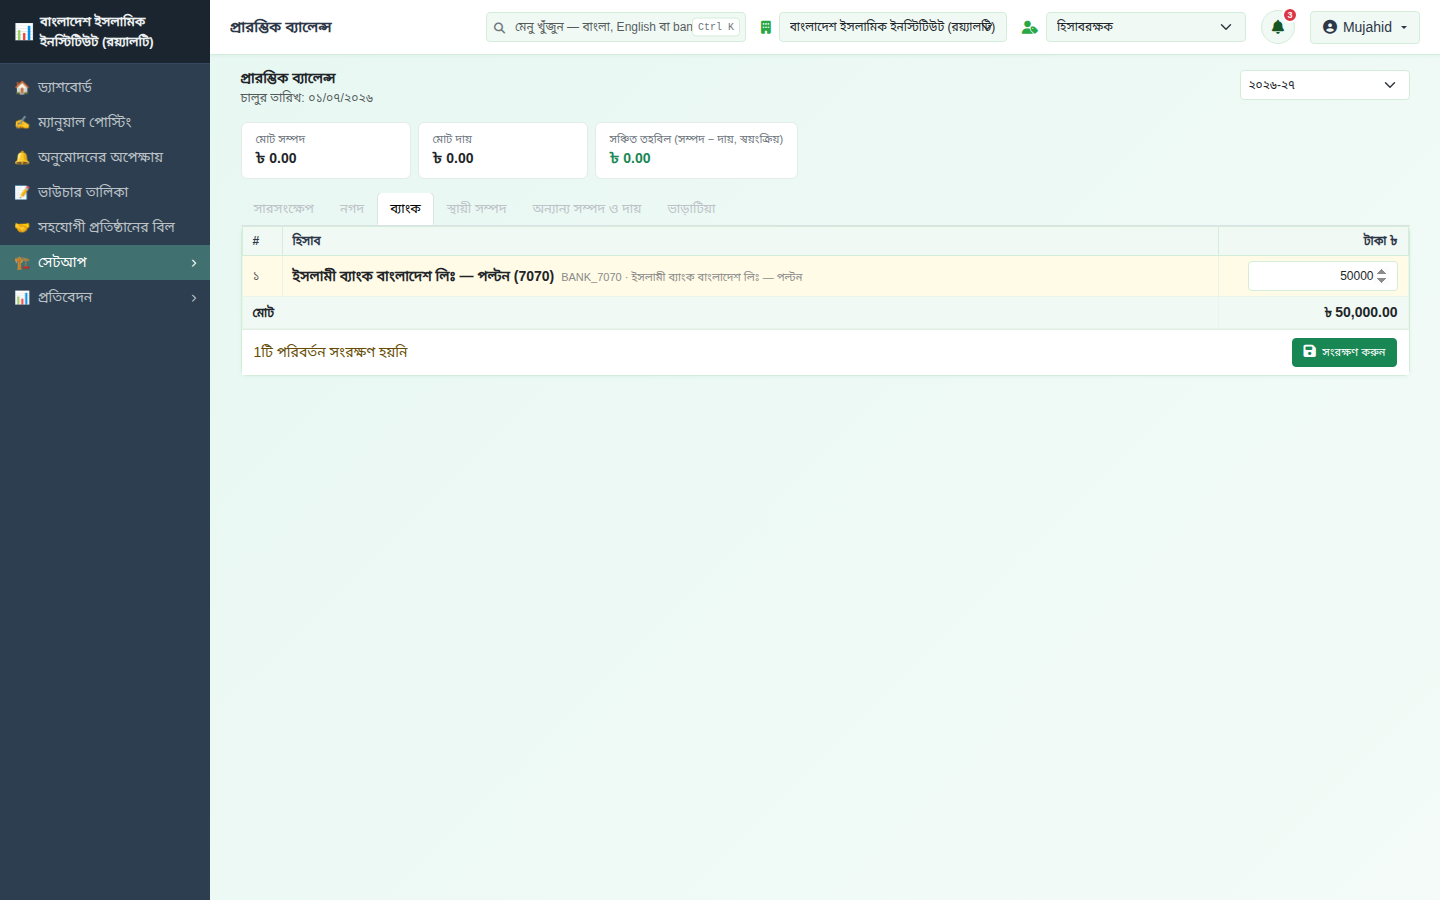Click the ৳ 50,000.00 total amount
The image size is (1440, 900).
tap(1360, 313)
